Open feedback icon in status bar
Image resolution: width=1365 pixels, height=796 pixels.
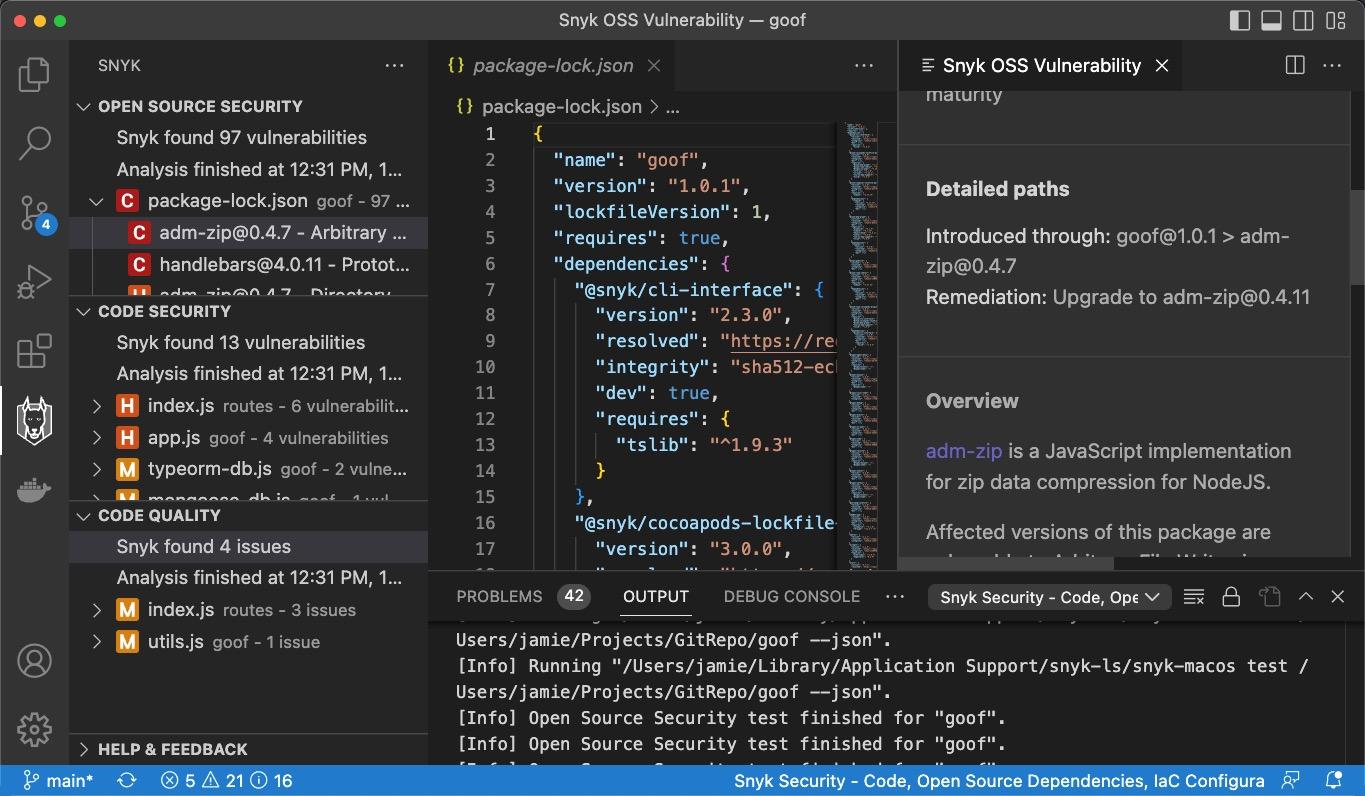pos(1291,781)
